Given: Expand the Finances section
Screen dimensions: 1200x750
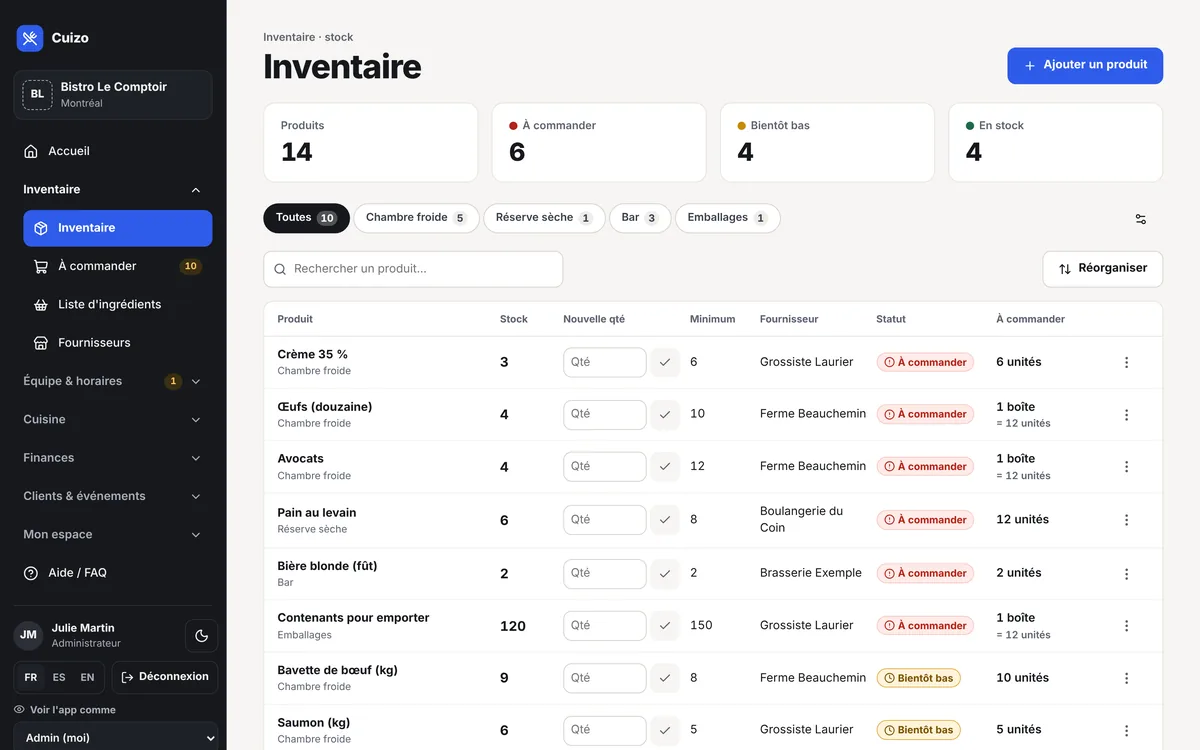Looking at the screenshot, I should tap(113, 458).
